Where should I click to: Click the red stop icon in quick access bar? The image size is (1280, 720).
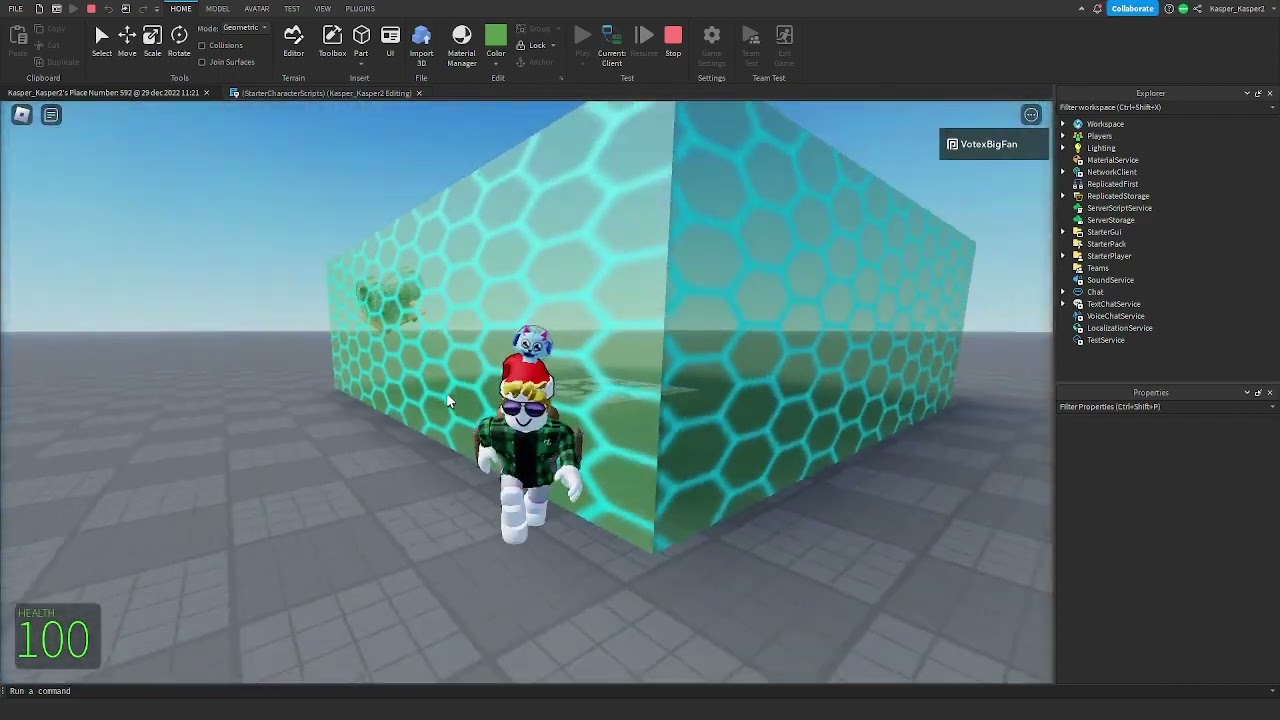click(91, 9)
